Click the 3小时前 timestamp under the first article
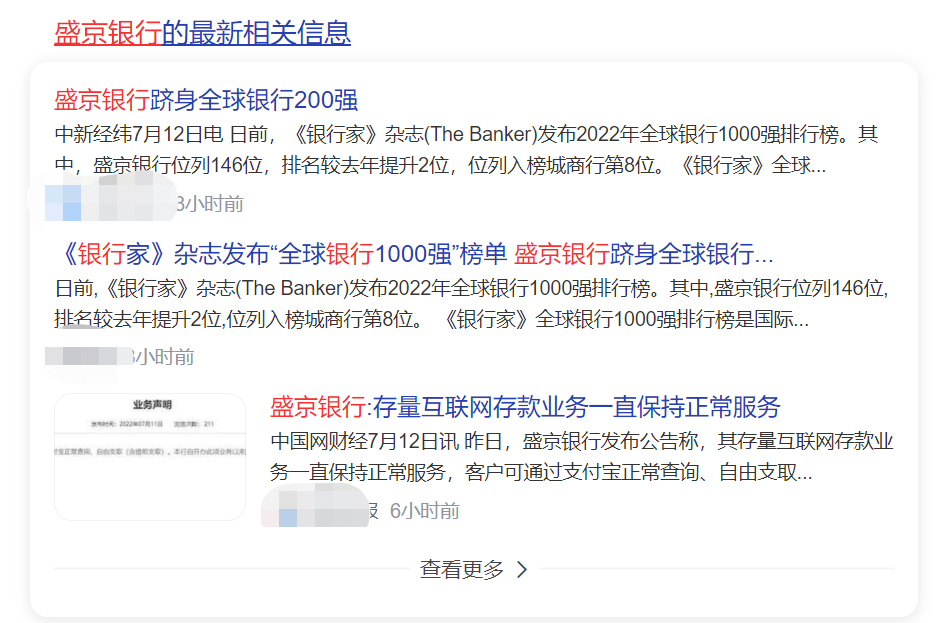Viewport: 938px width, 623px height. (x=210, y=204)
